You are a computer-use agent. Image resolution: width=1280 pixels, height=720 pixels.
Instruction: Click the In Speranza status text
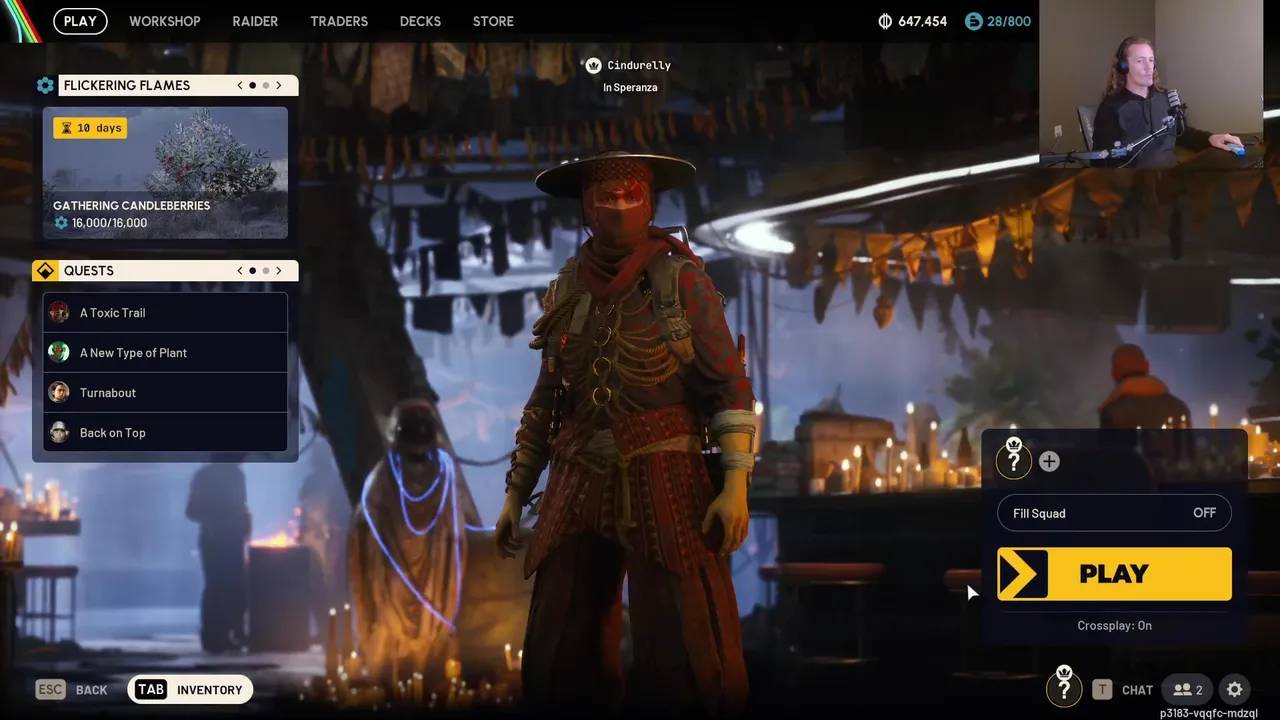630,88
